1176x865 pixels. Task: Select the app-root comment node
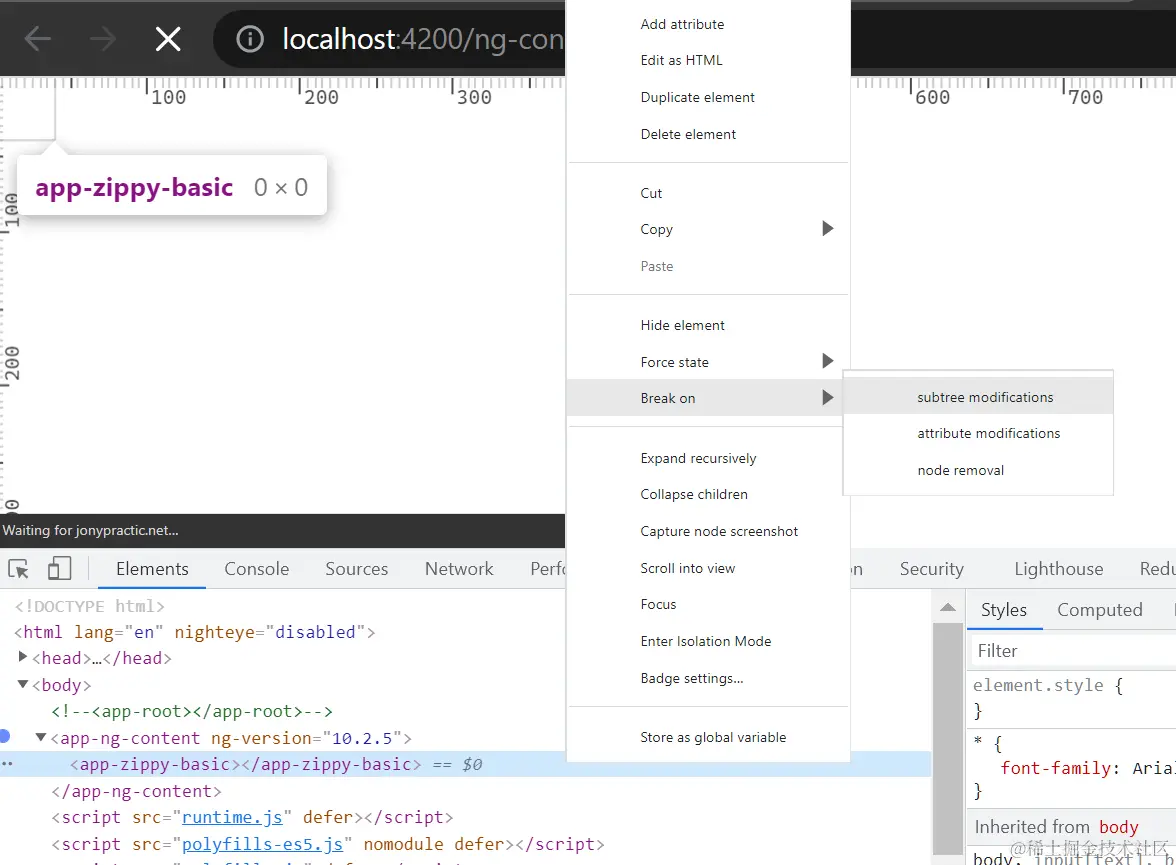pos(192,711)
